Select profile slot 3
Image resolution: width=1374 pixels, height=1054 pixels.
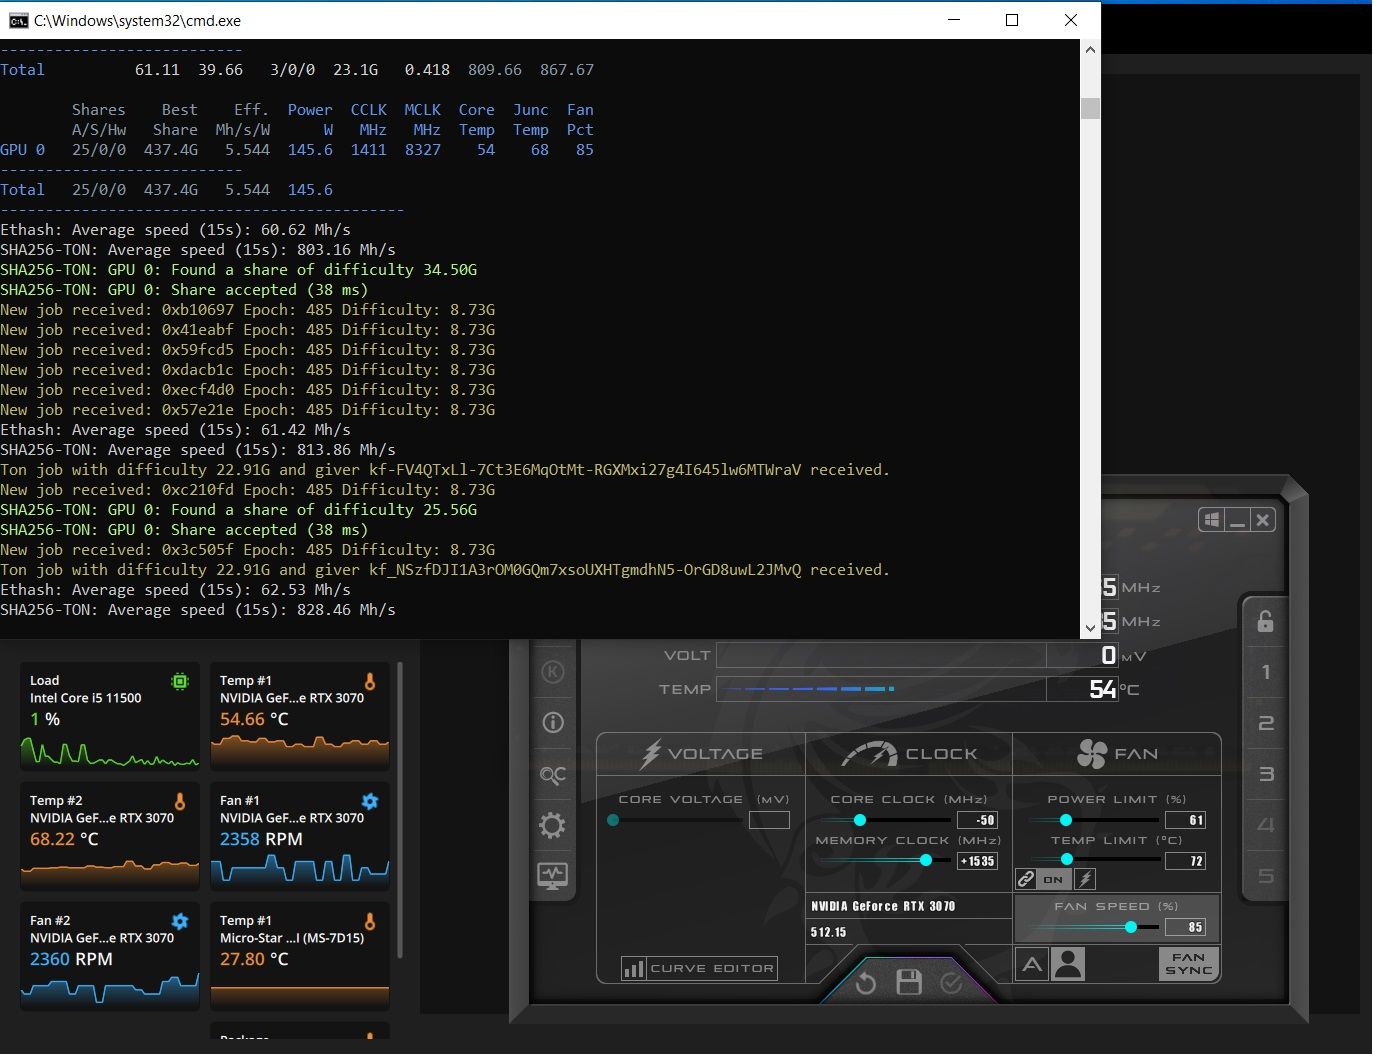tap(1265, 774)
